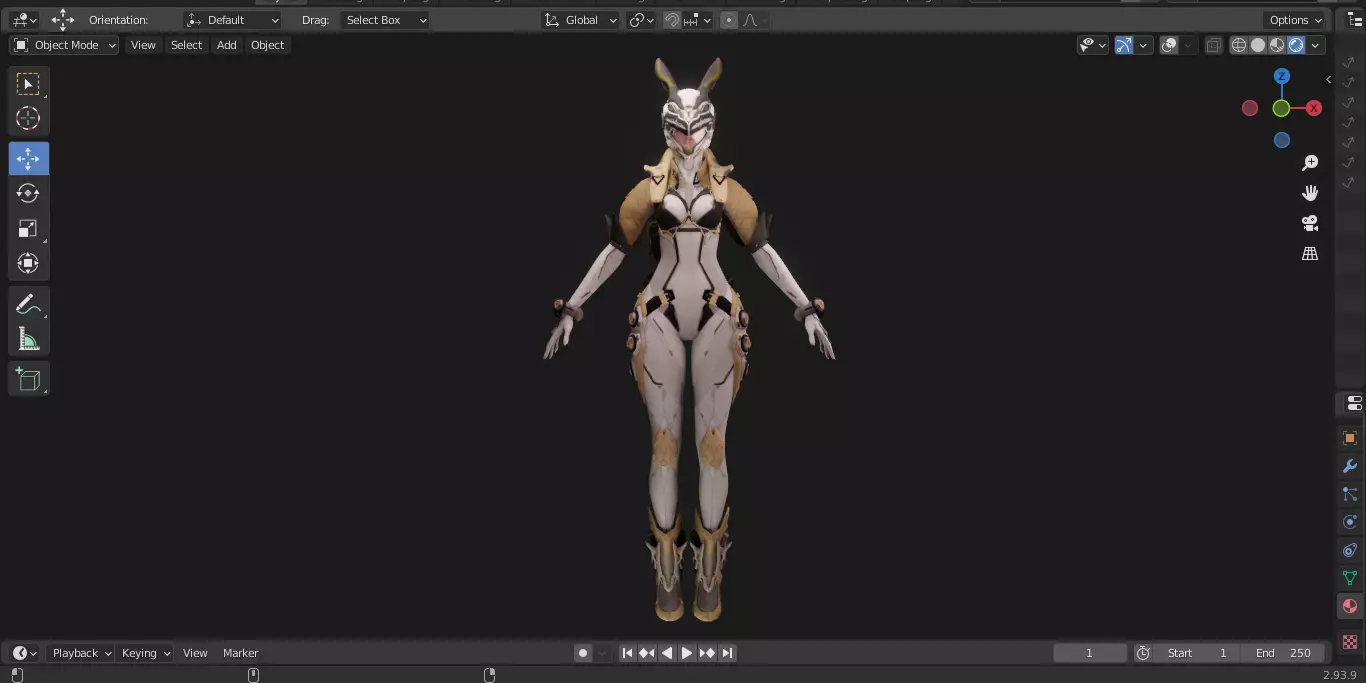Open the Options dropdown

1295,20
